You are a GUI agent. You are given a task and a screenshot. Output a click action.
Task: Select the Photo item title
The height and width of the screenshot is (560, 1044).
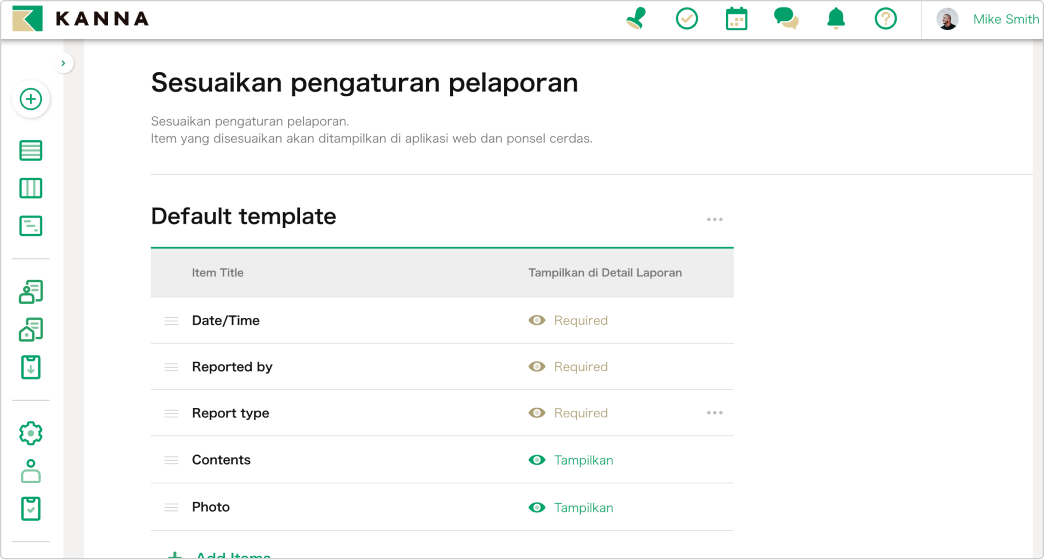210,507
